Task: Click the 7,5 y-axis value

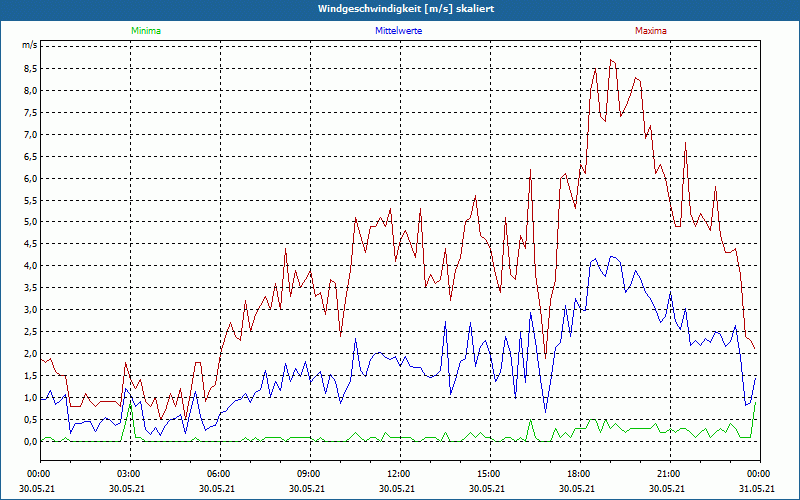Action: pos(30,113)
